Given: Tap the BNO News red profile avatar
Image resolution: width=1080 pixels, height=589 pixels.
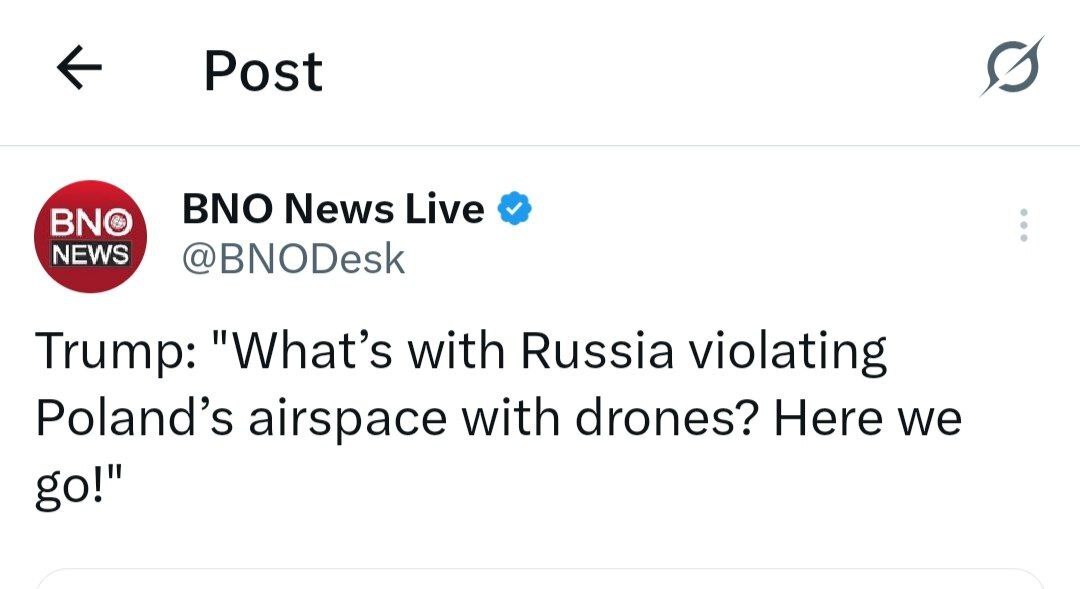Looking at the screenshot, I should pos(91,236).
